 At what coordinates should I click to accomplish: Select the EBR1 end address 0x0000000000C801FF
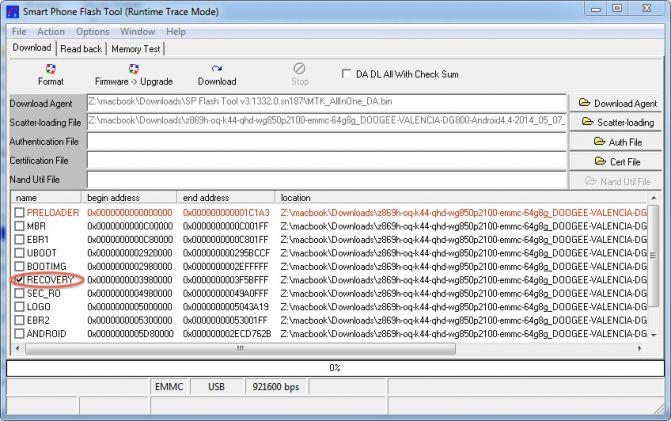tap(225, 240)
